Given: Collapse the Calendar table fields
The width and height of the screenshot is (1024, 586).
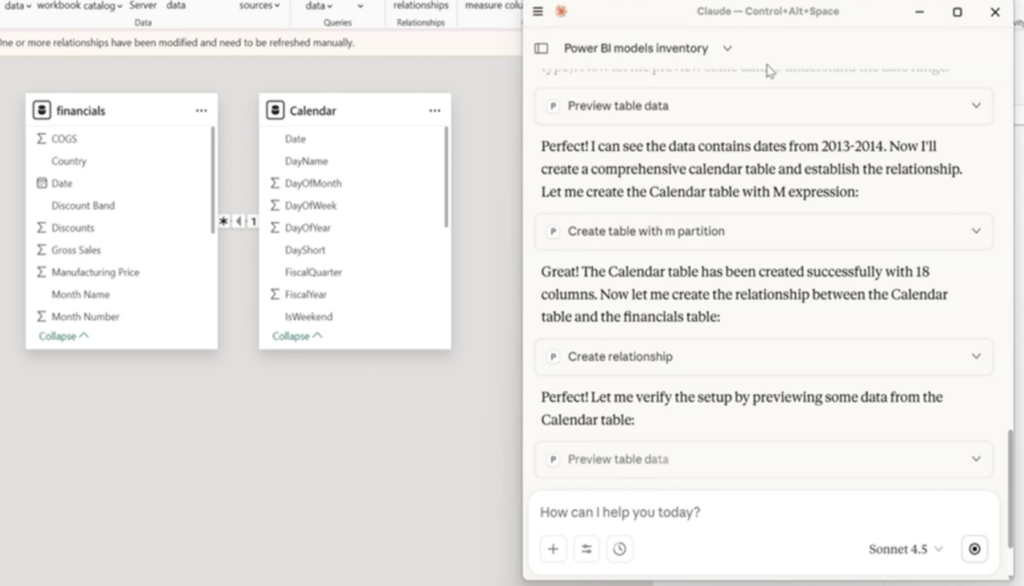Looking at the screenshot, I should [x=296, y=336].
